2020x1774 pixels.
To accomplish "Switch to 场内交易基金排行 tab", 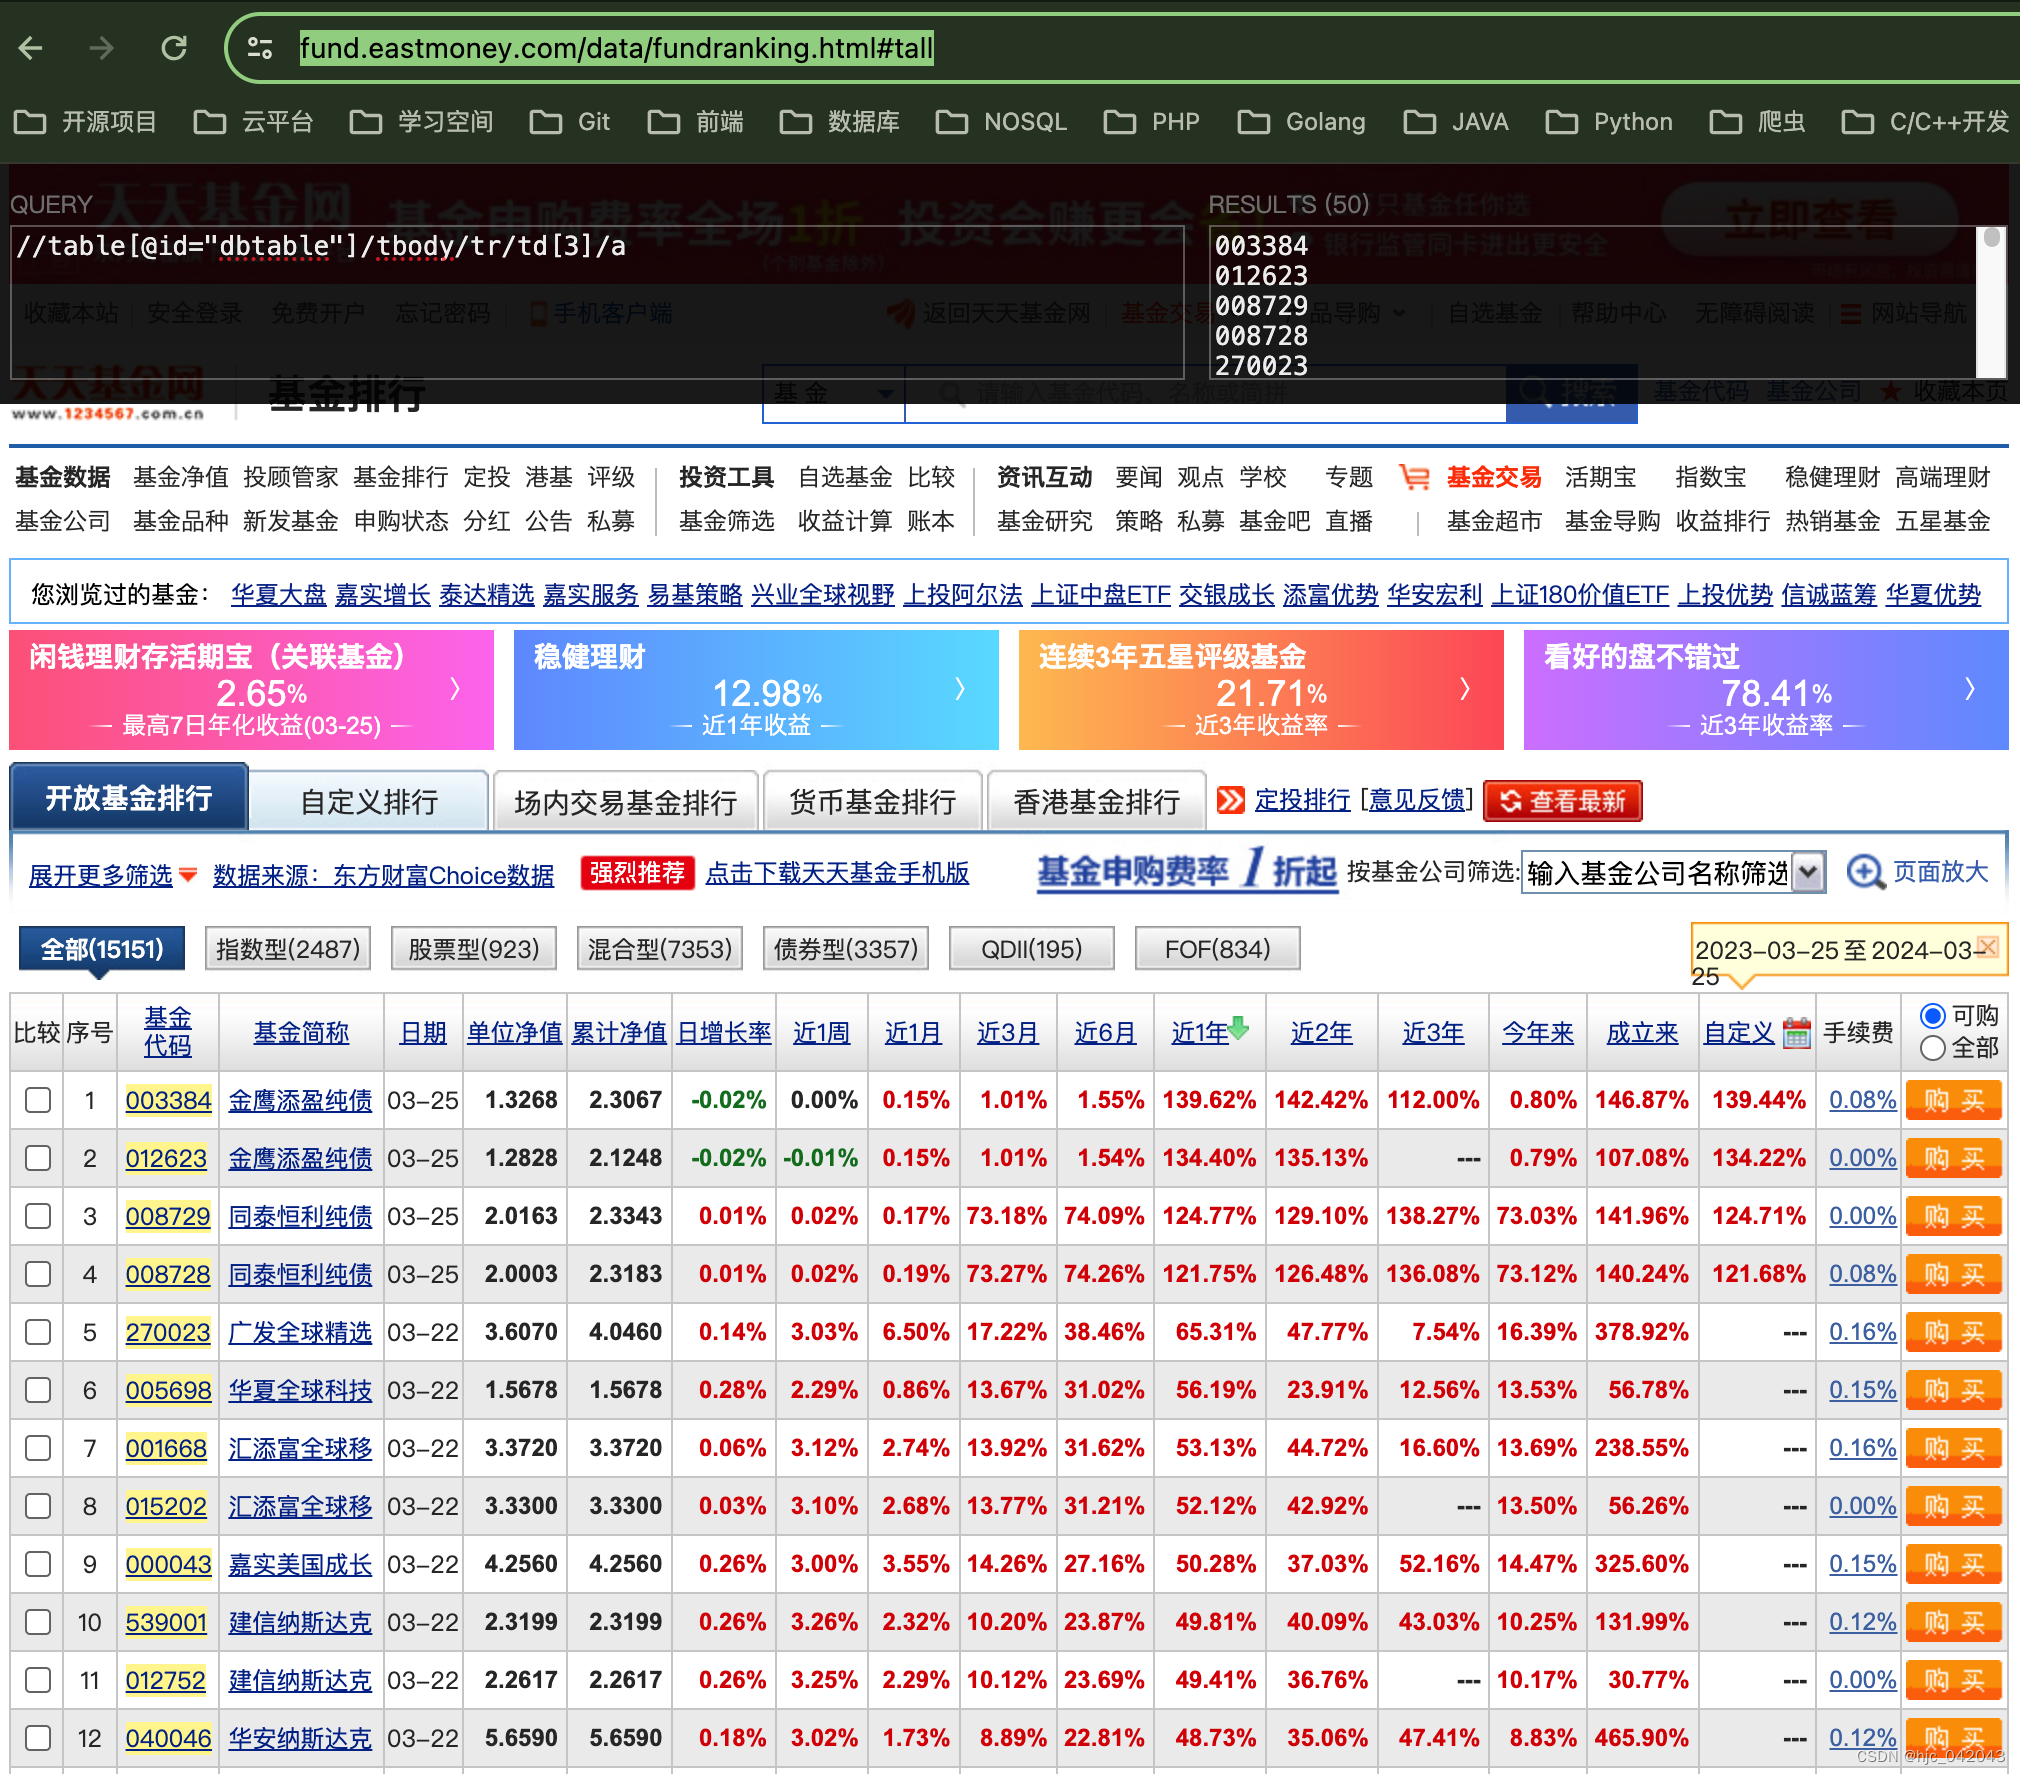I will coord(625,801).
